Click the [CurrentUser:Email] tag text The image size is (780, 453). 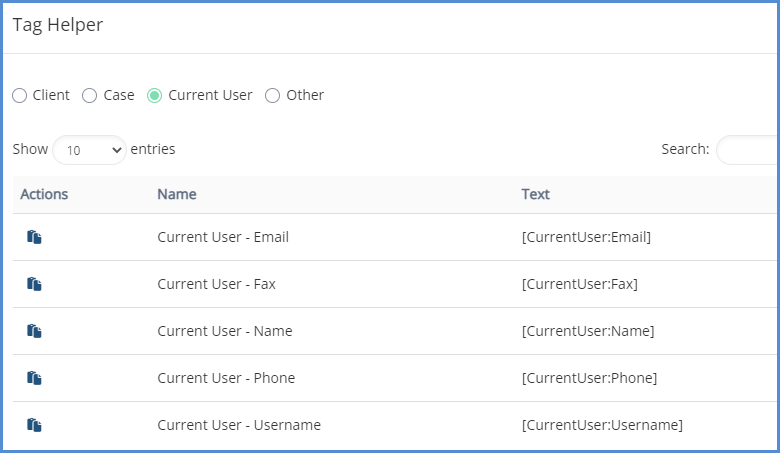586,237
